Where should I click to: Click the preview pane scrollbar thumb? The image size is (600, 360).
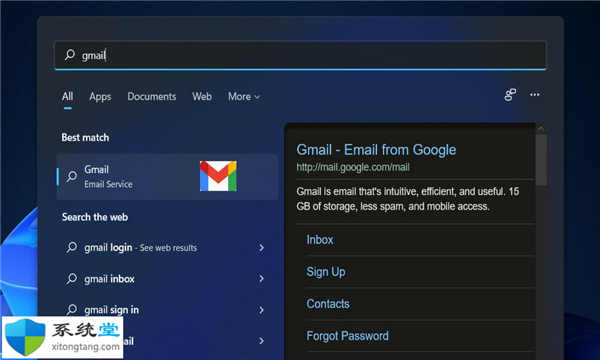click(541, 160)
